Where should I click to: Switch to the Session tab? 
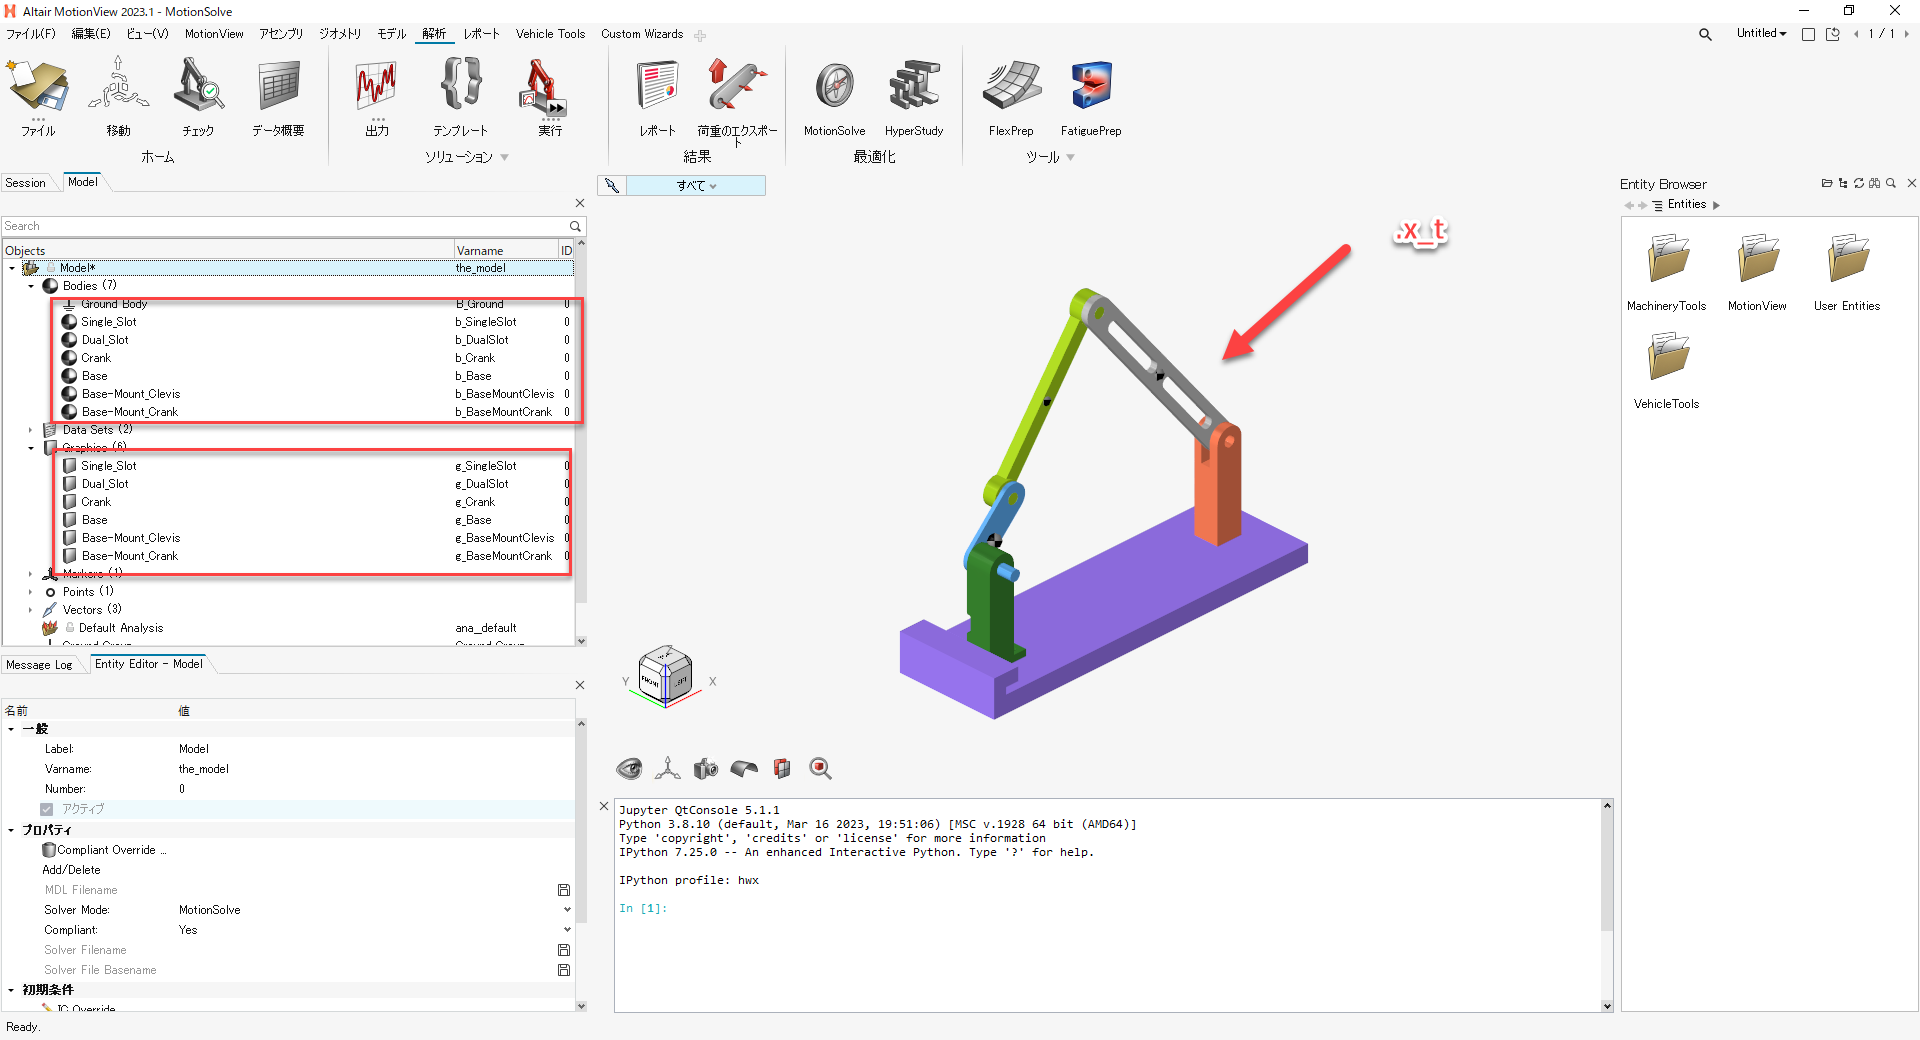click(26, 183)
